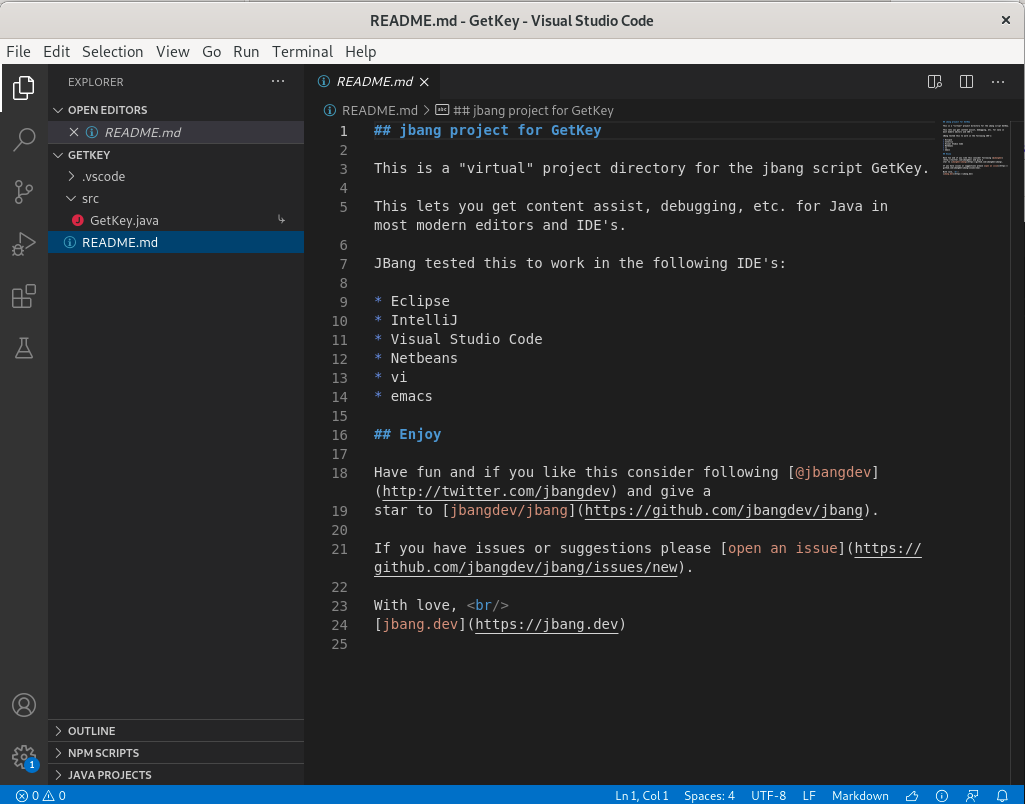
Task: Expand the Outline section
Action: [x=176, y=731]
